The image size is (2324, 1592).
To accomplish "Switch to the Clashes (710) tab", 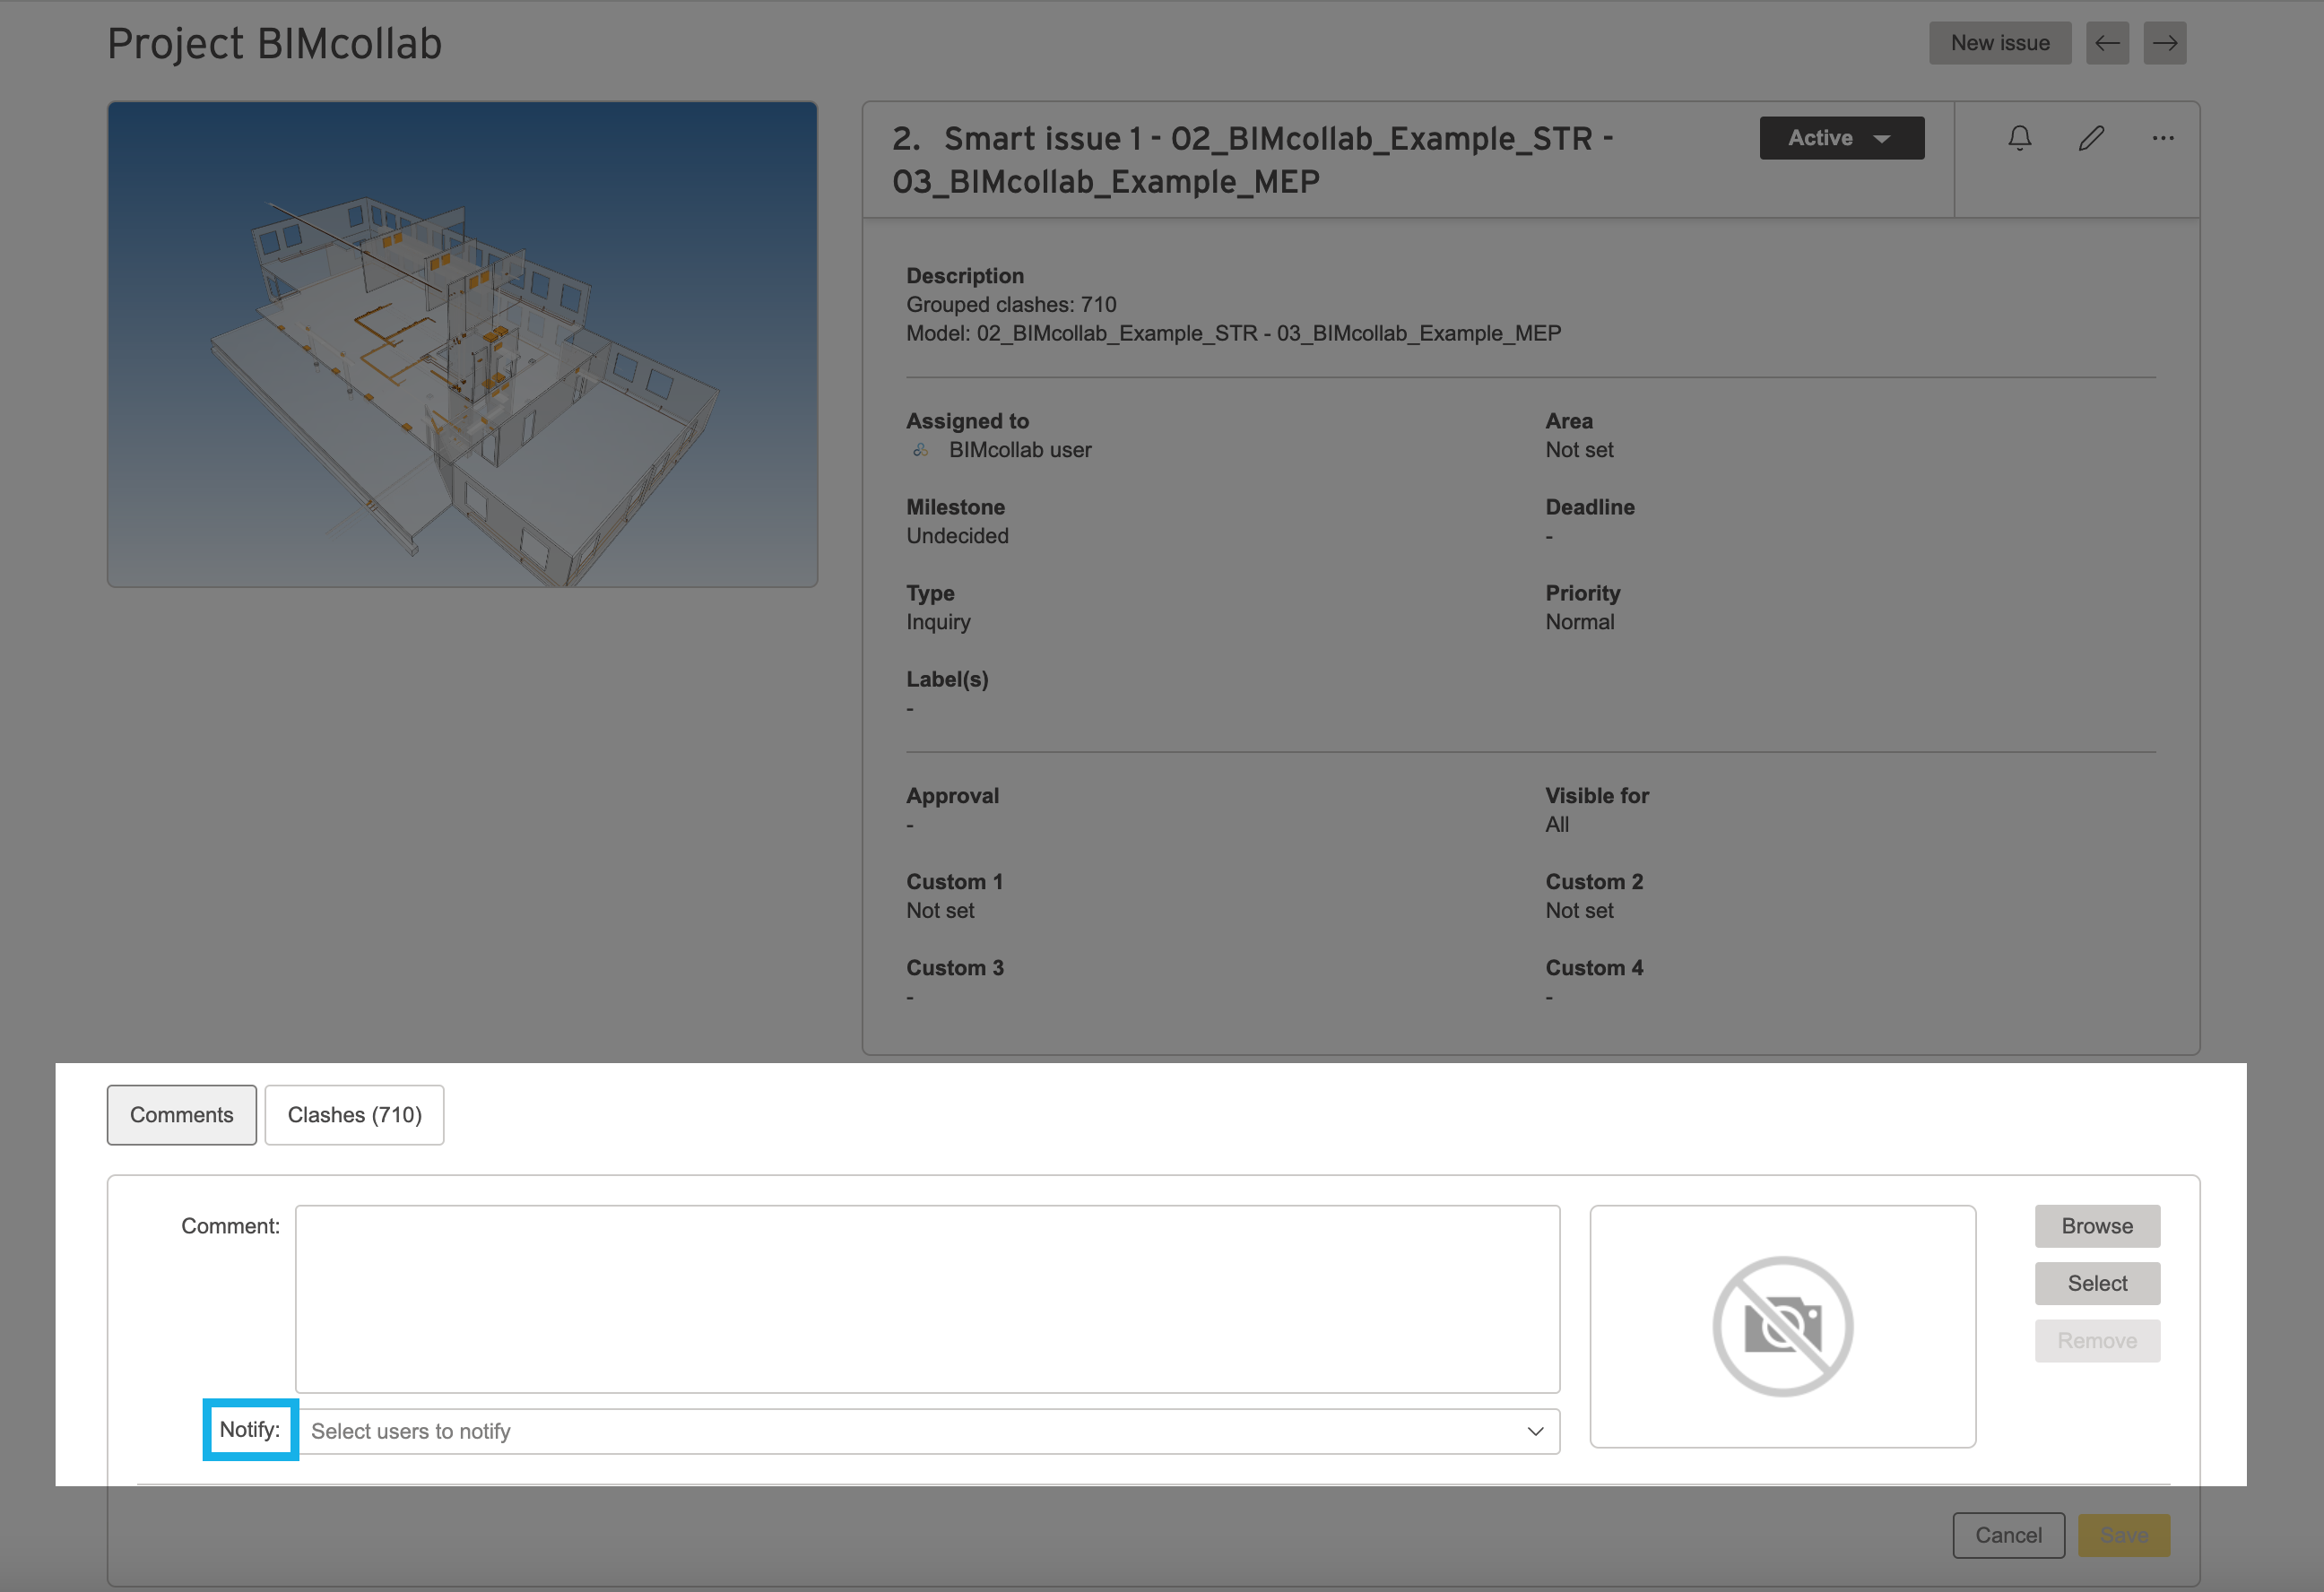I will pos(354,1115).
